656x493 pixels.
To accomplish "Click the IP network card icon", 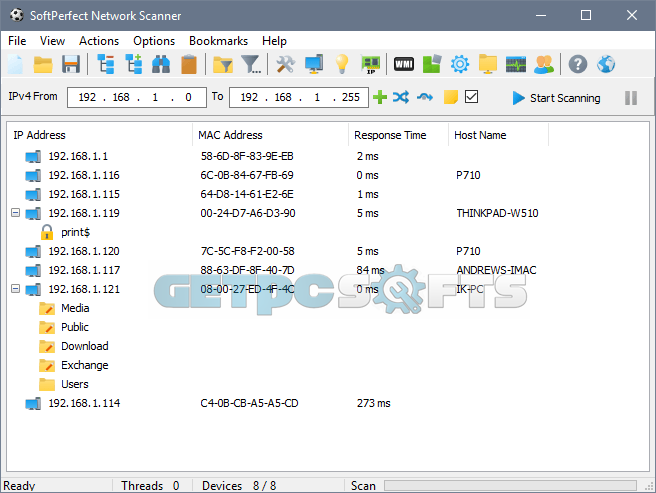I will pyautogui.click(x=371, y=65).
